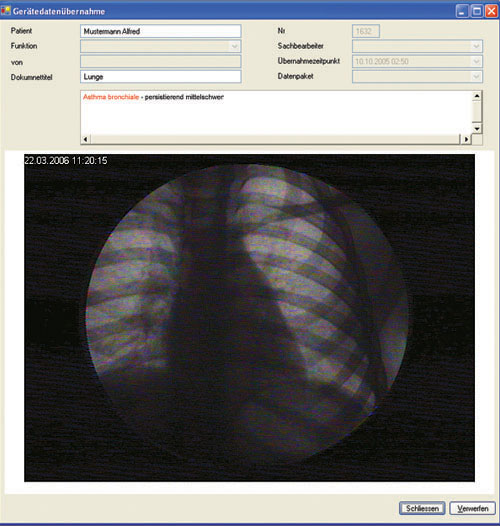Click the Schliessen button
Viewport: 500px width, 526px height.
422,509
